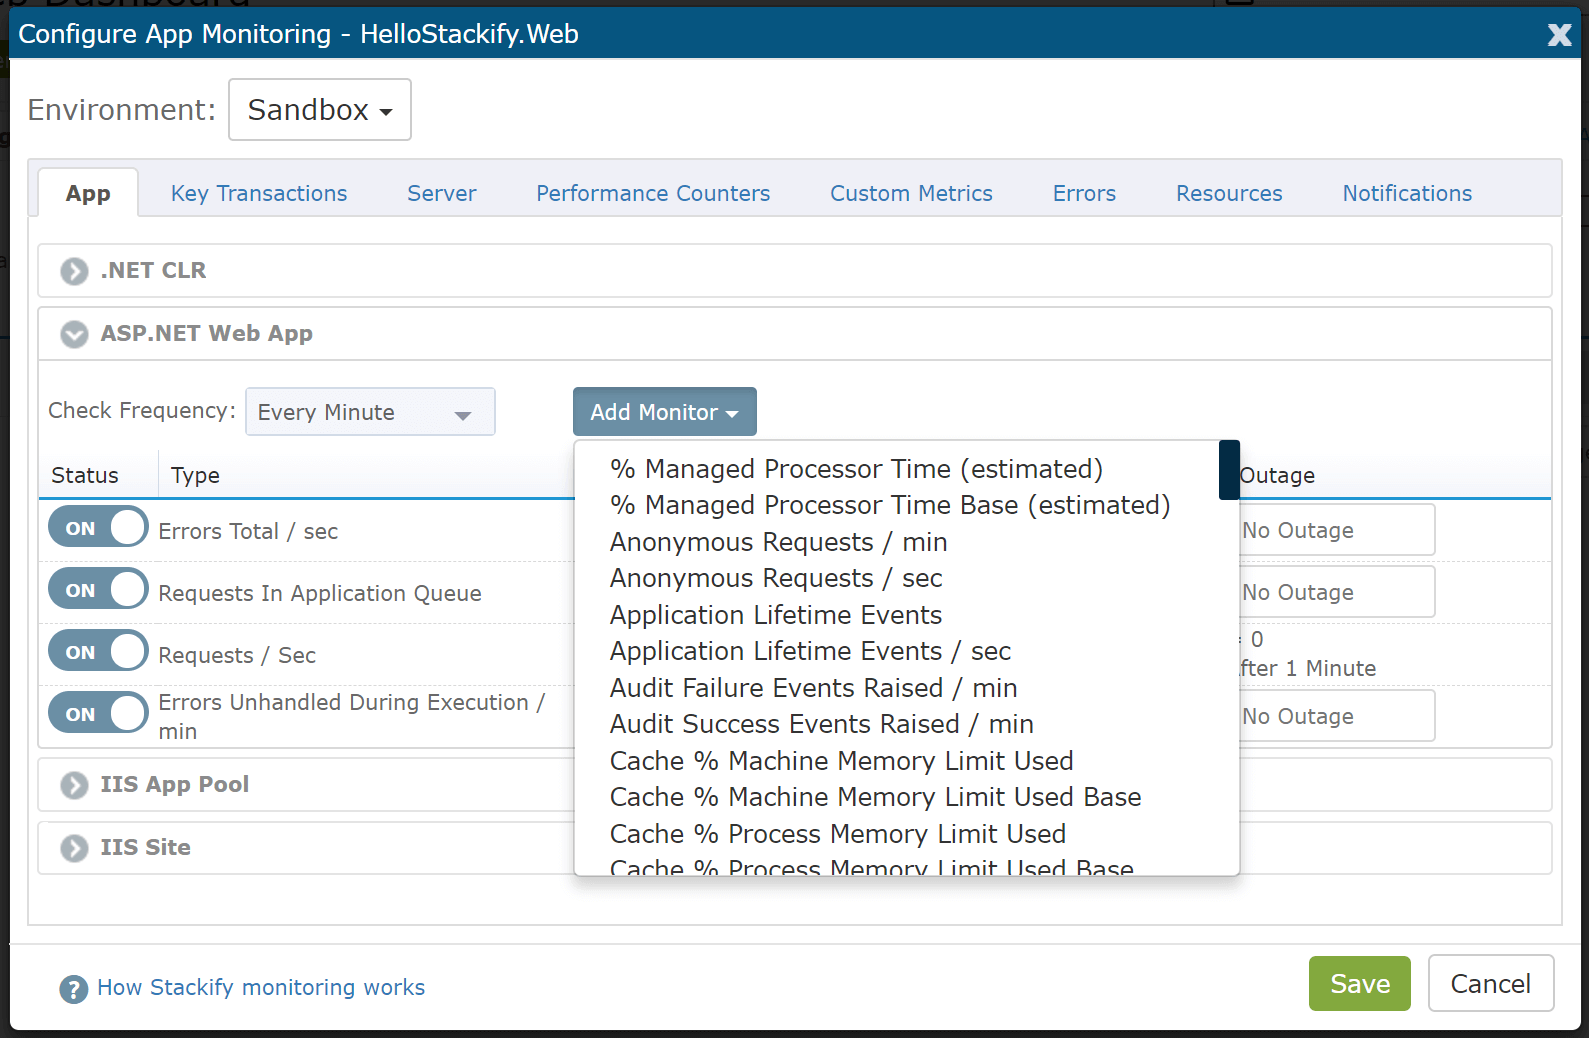This screenshot has width=1589, height=1038.
Task: Toggle the Add Monitor dropdown button
Action: click(665, 412)
